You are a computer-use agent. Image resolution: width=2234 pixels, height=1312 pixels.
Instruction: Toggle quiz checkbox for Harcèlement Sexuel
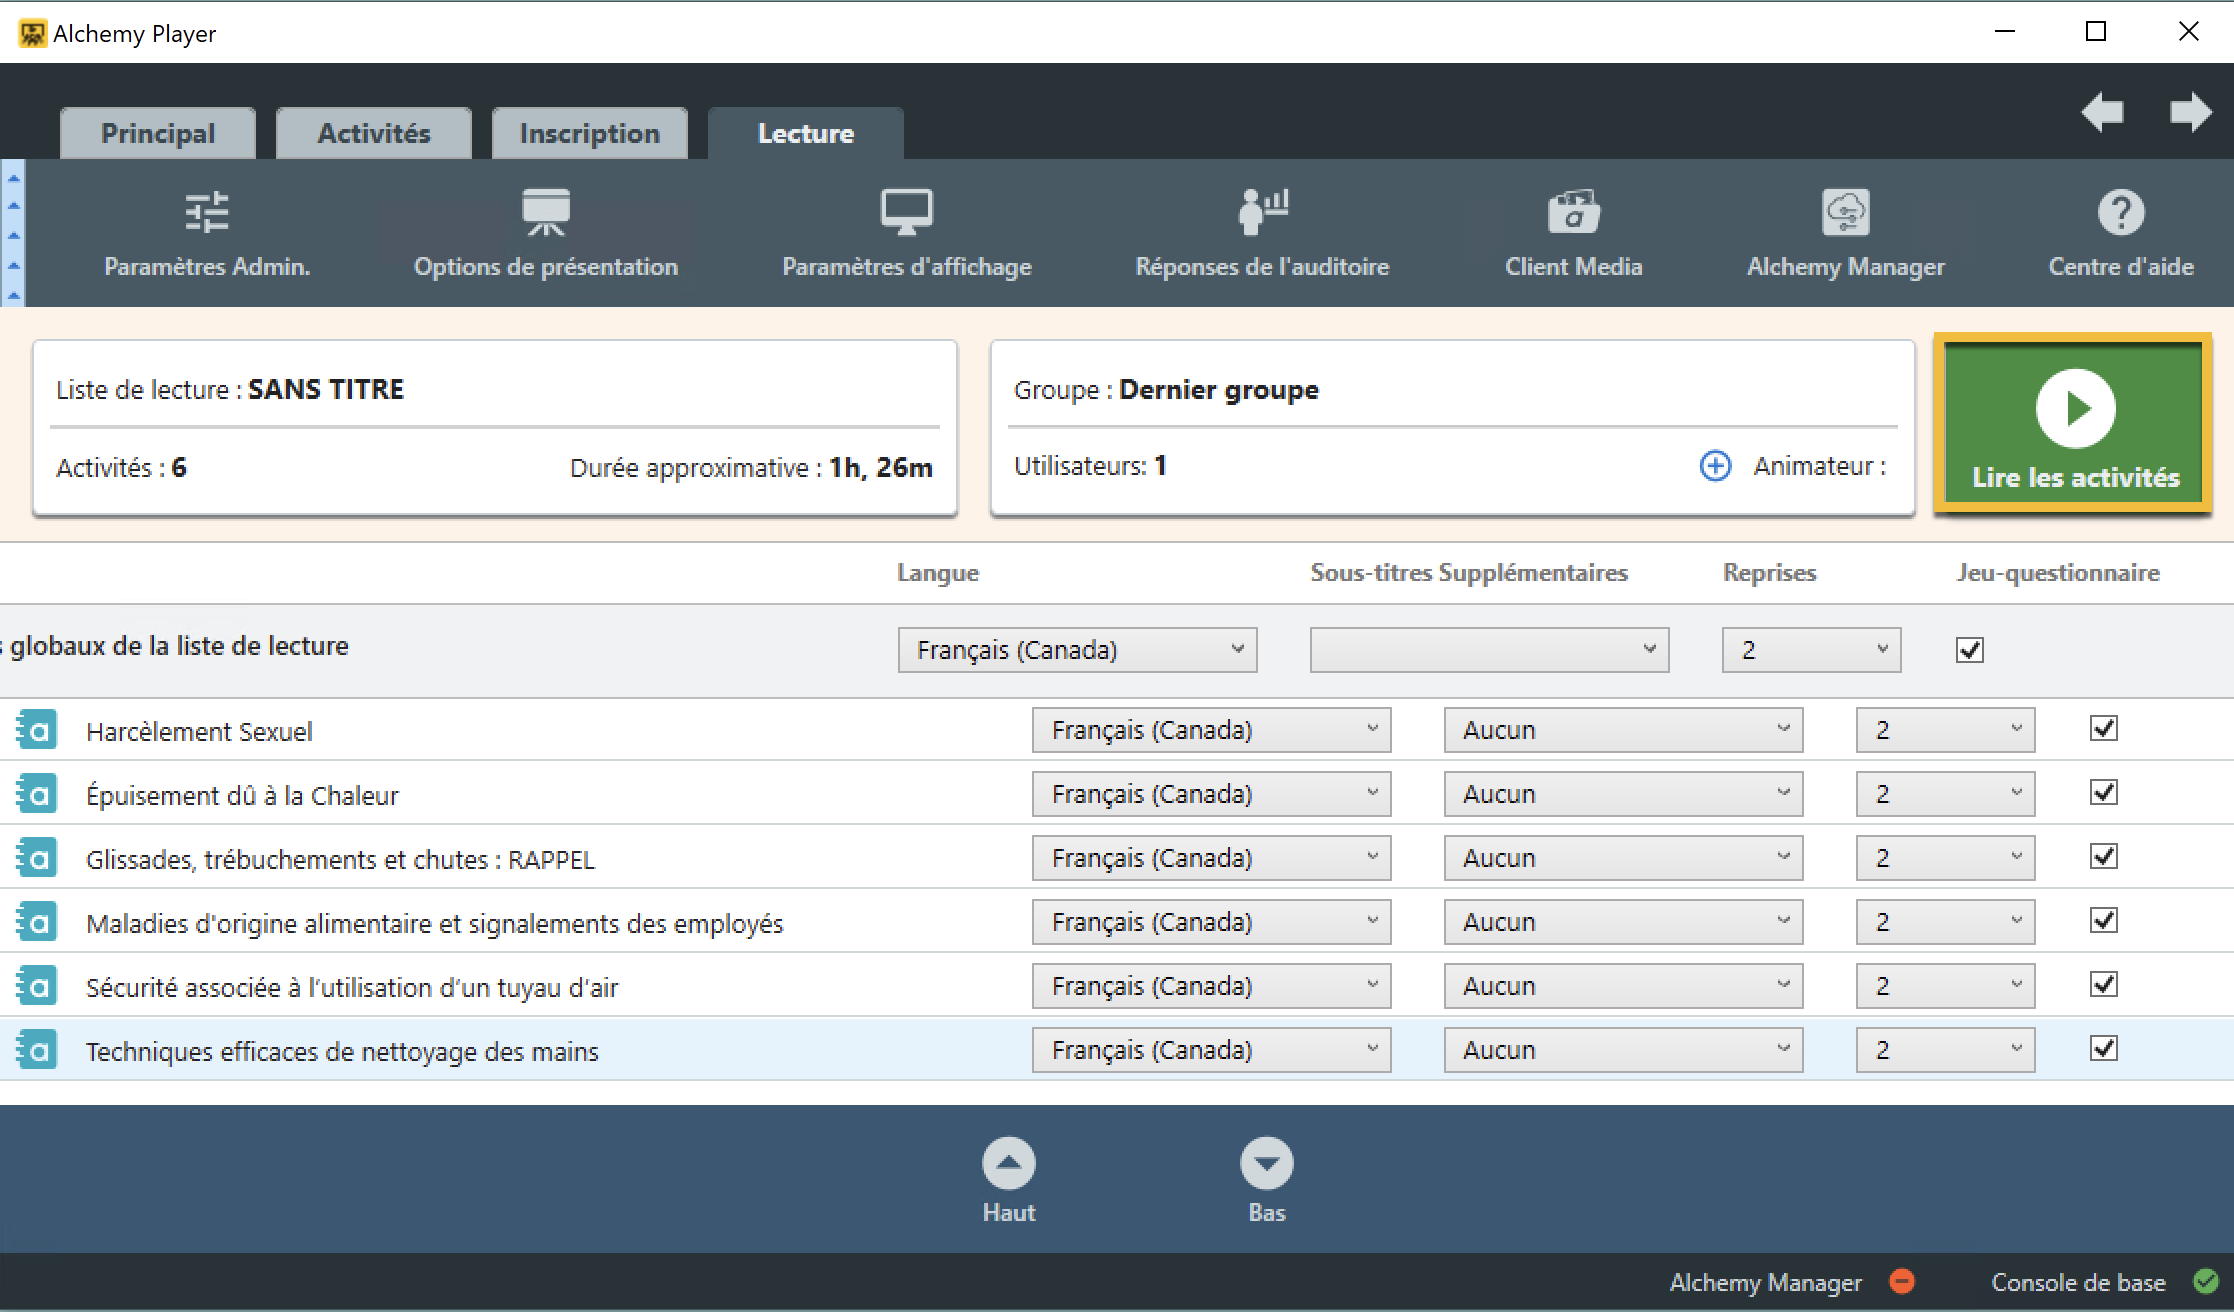(x=2103, y=729)
